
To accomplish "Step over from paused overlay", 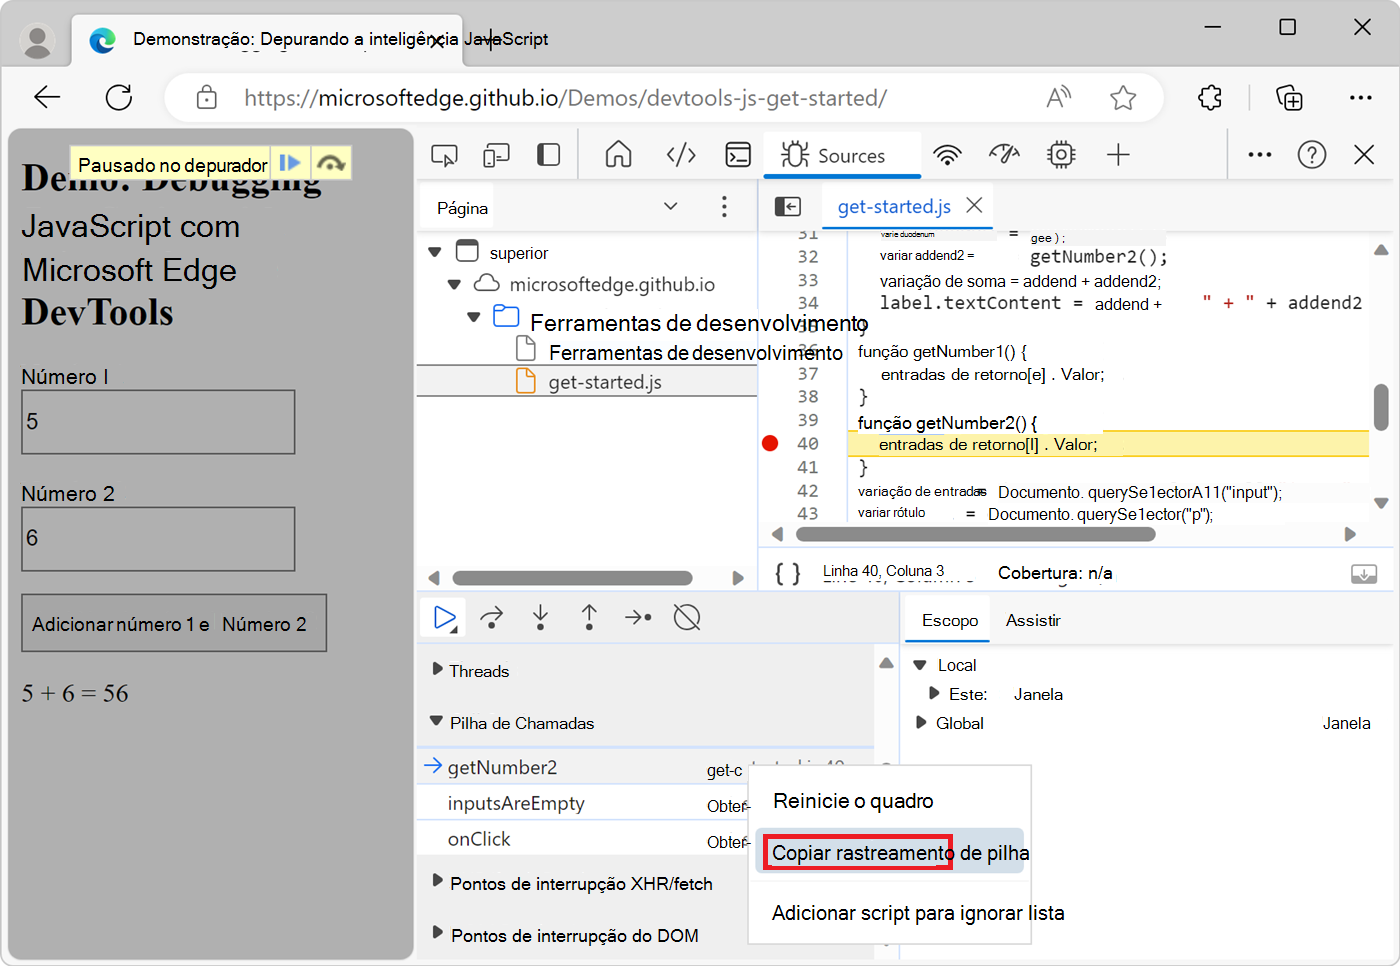I will point(331,163).
